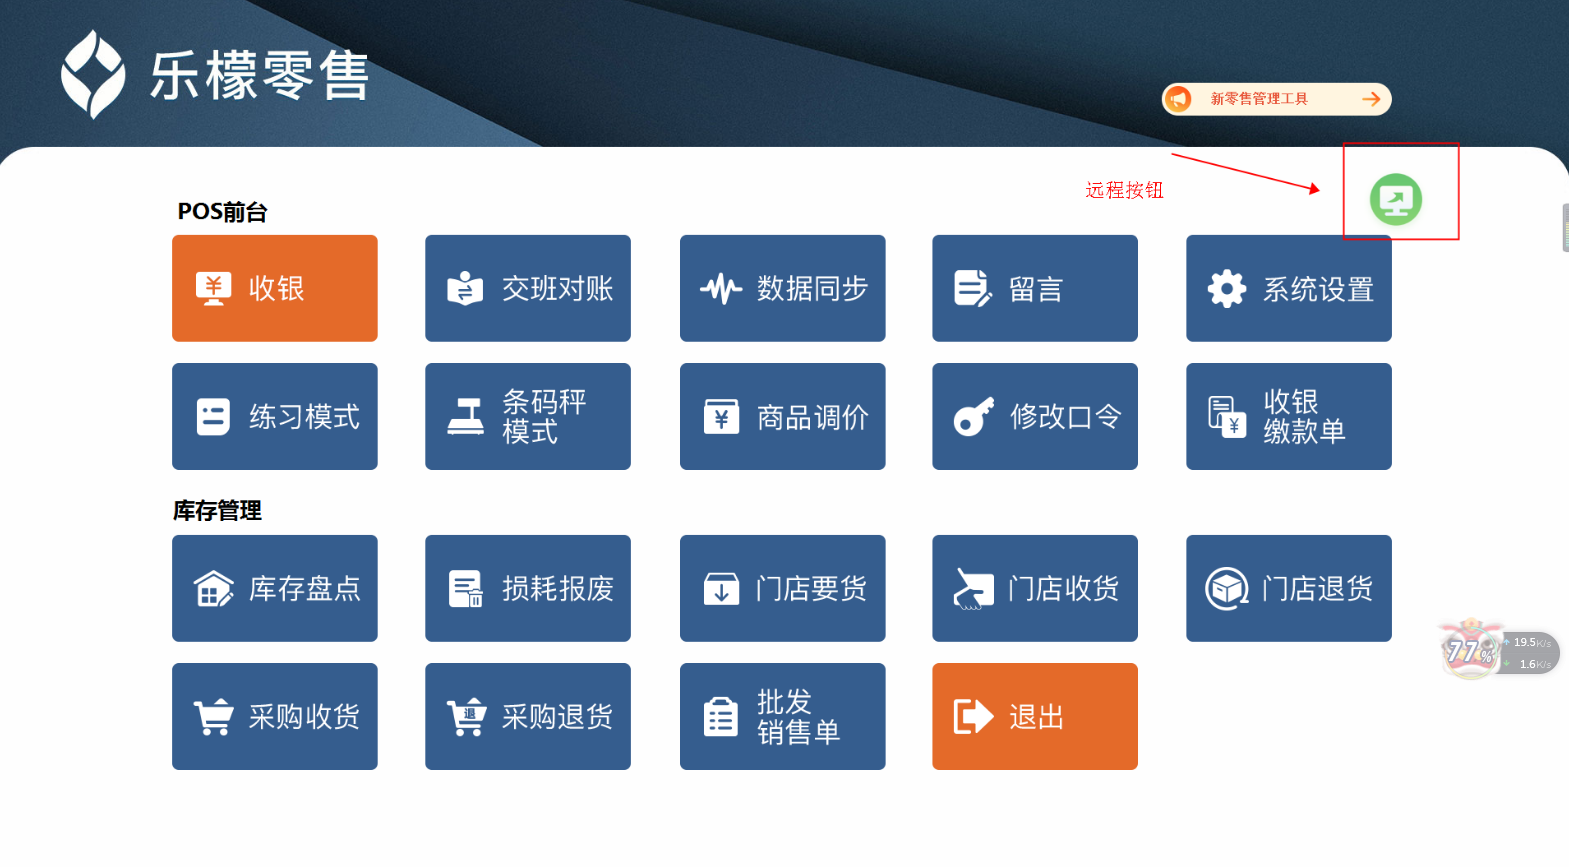Click the 77% floating speed widget
1569x867 pixels.
click(1498, 651)
